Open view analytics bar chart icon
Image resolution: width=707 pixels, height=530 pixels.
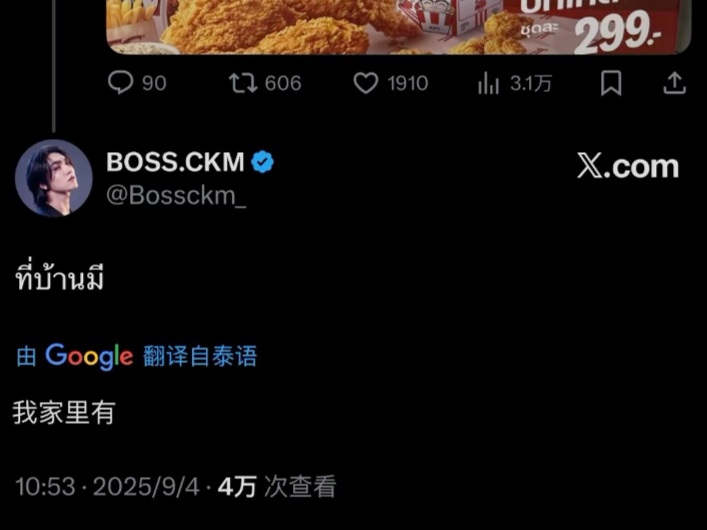(x=488, y=83)
